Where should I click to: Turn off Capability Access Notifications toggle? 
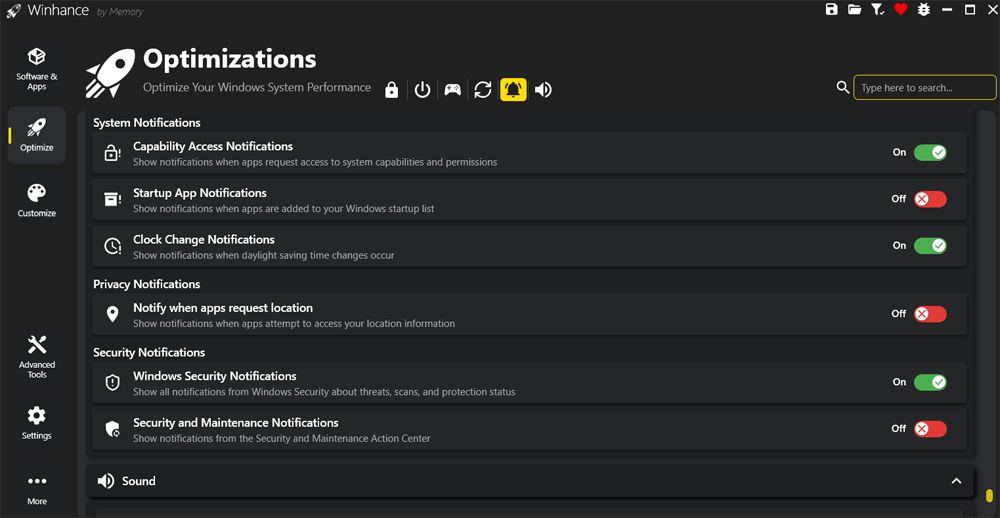click(929, 153)
